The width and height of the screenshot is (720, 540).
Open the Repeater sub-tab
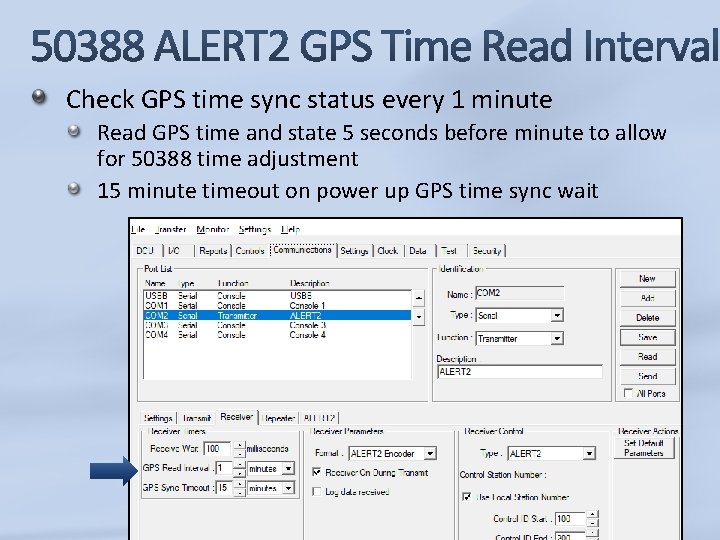tap(279, 418)
